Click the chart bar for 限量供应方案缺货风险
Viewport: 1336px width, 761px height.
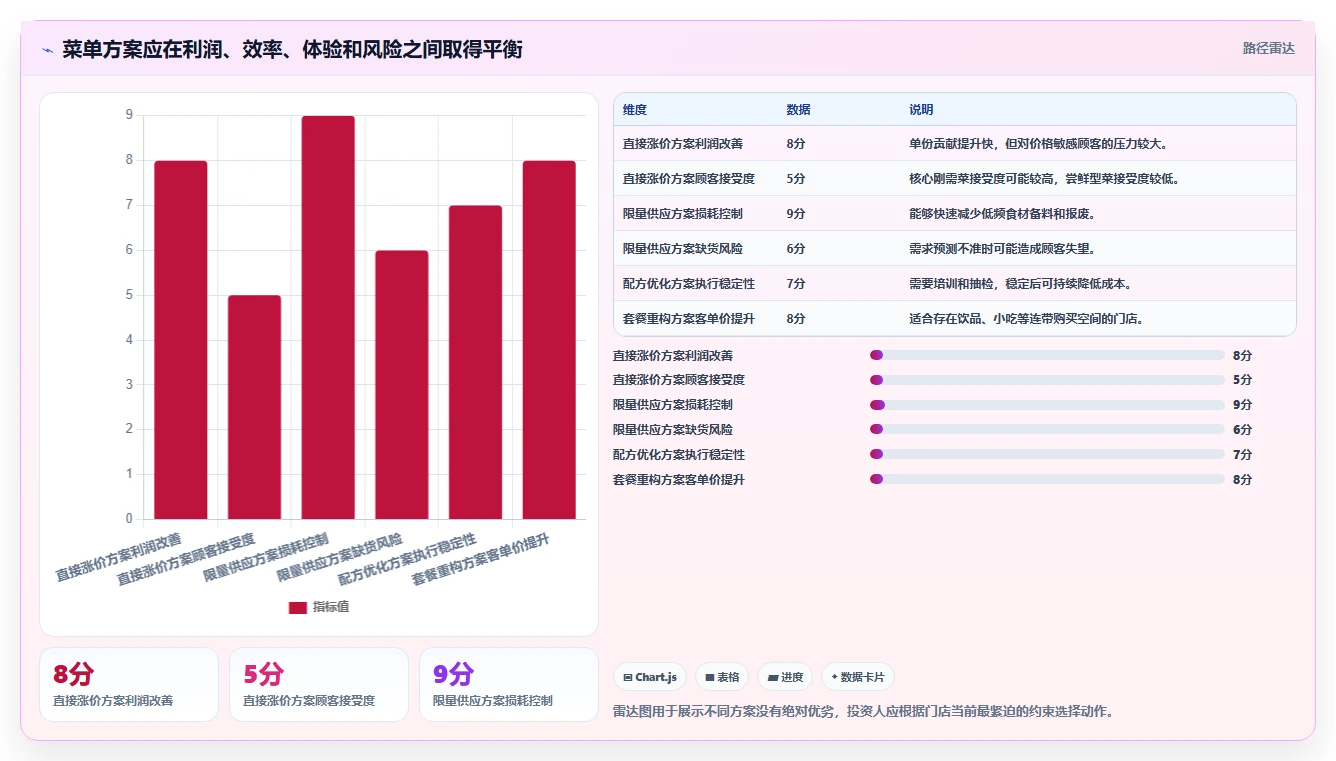402,385
